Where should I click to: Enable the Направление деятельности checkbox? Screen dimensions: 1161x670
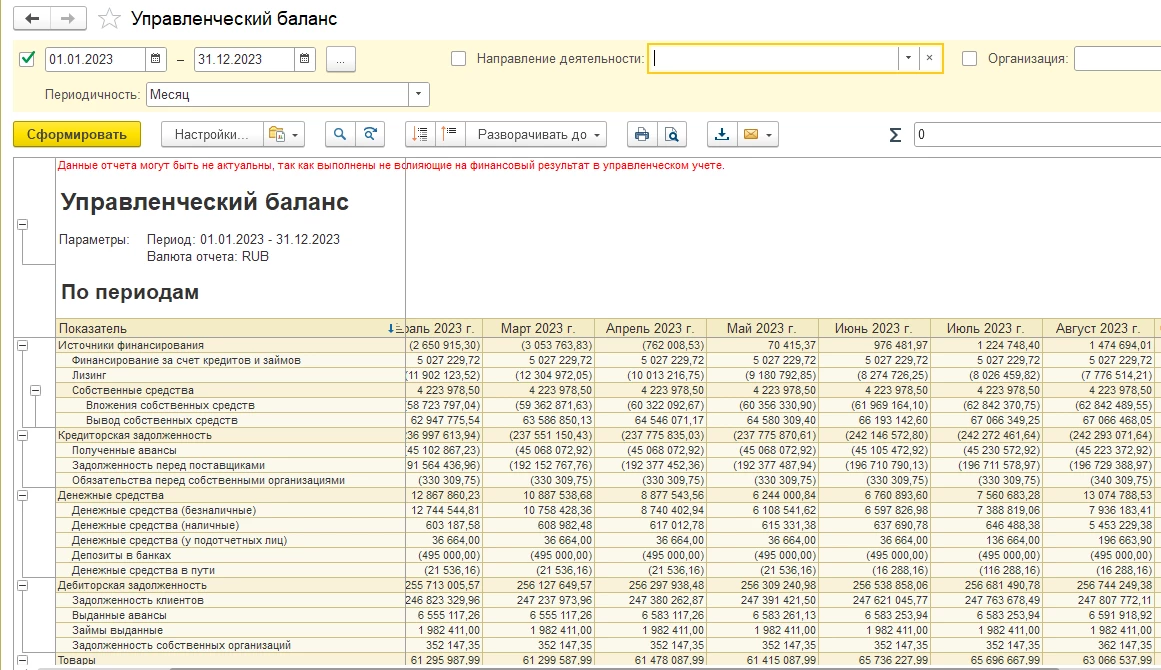458,59
